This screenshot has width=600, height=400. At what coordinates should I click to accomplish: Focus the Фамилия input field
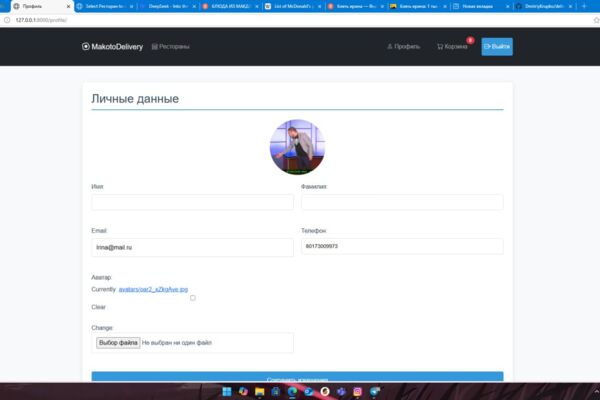pyautogui.click(x=402, y=202)
